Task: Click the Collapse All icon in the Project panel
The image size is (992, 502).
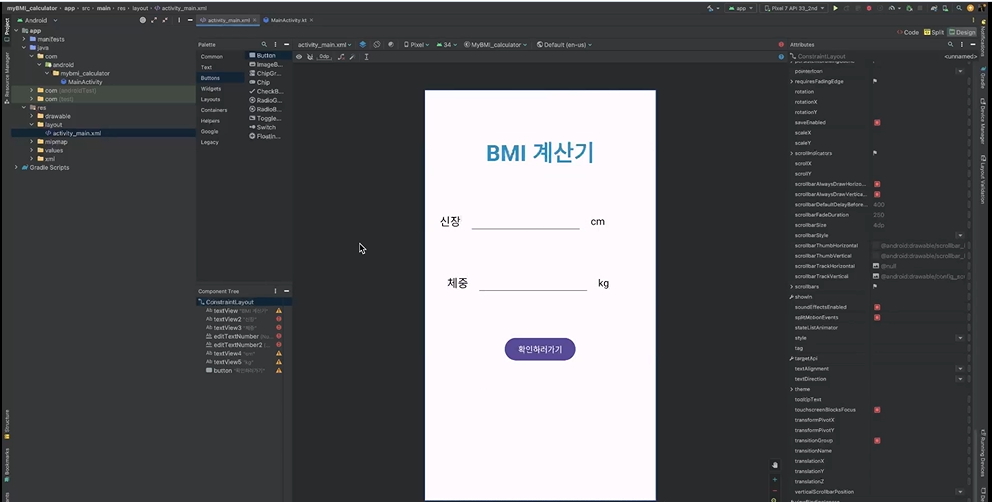Action: (x=165, y=20)
